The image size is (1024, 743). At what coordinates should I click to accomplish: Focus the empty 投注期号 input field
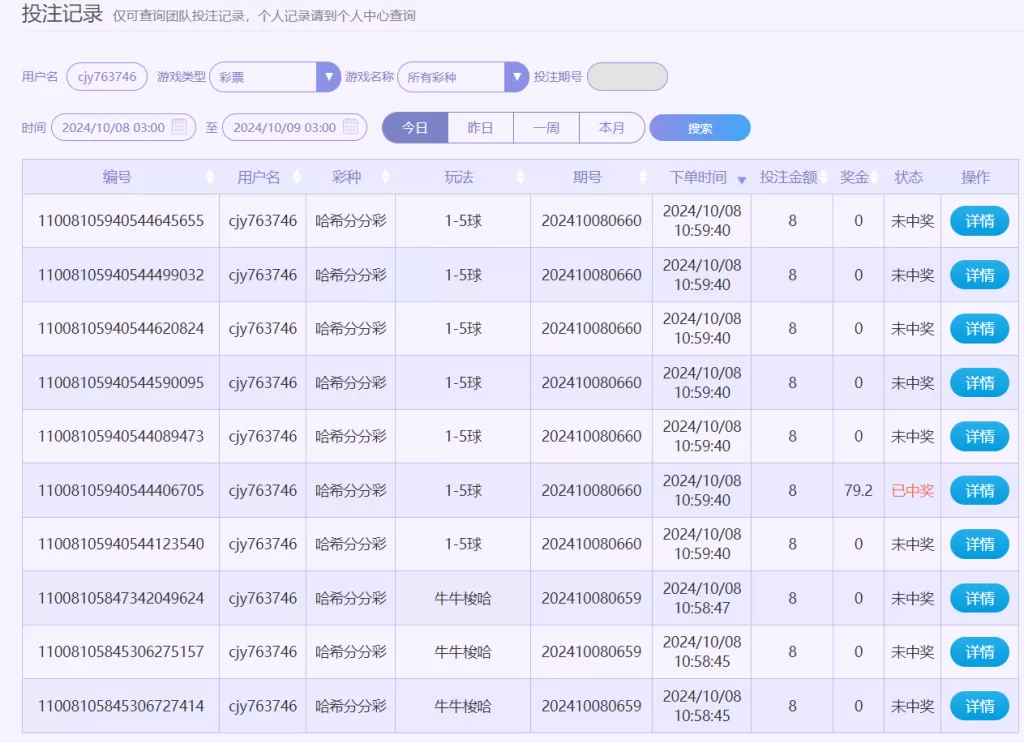pyautogui.click(x=627, y=77)
